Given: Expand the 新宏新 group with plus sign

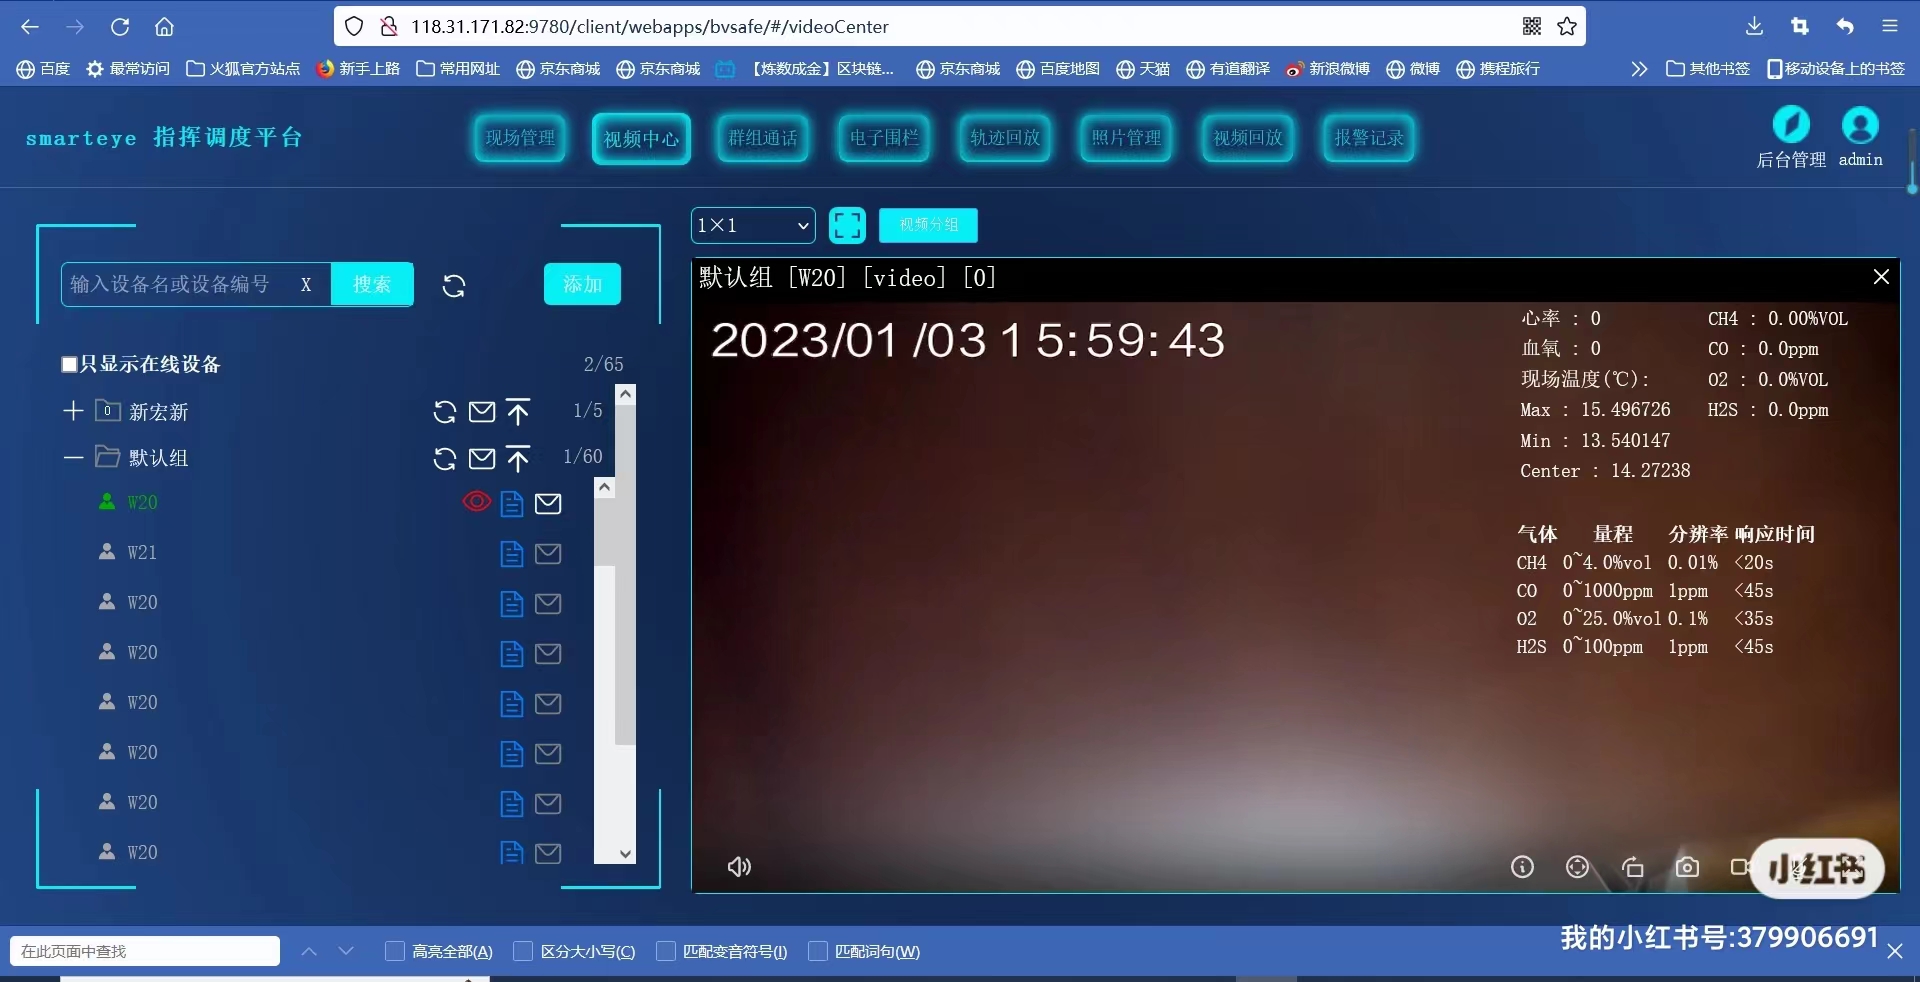Looking at the screenshot, I should pos(73,411).
